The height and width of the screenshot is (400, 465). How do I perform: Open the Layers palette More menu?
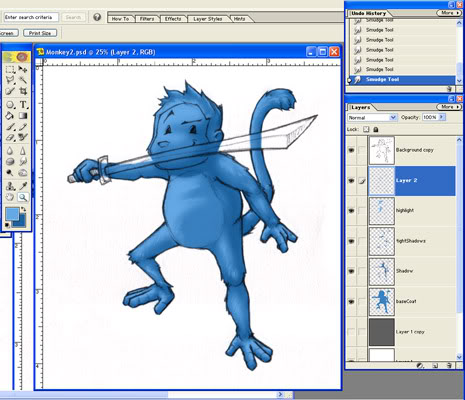449,107
